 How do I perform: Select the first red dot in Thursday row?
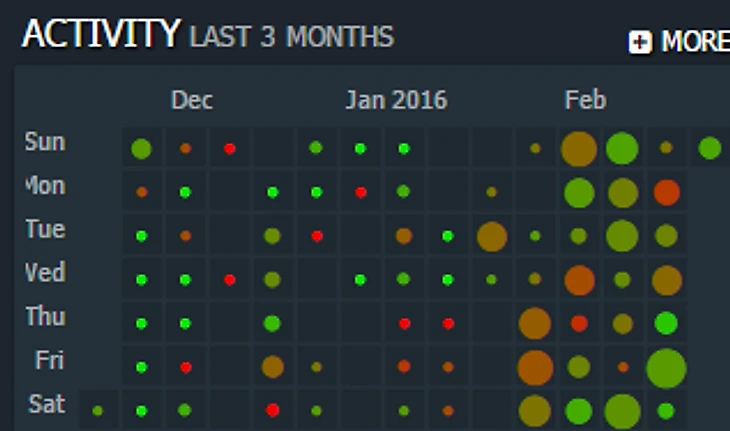tap(405, 323)
